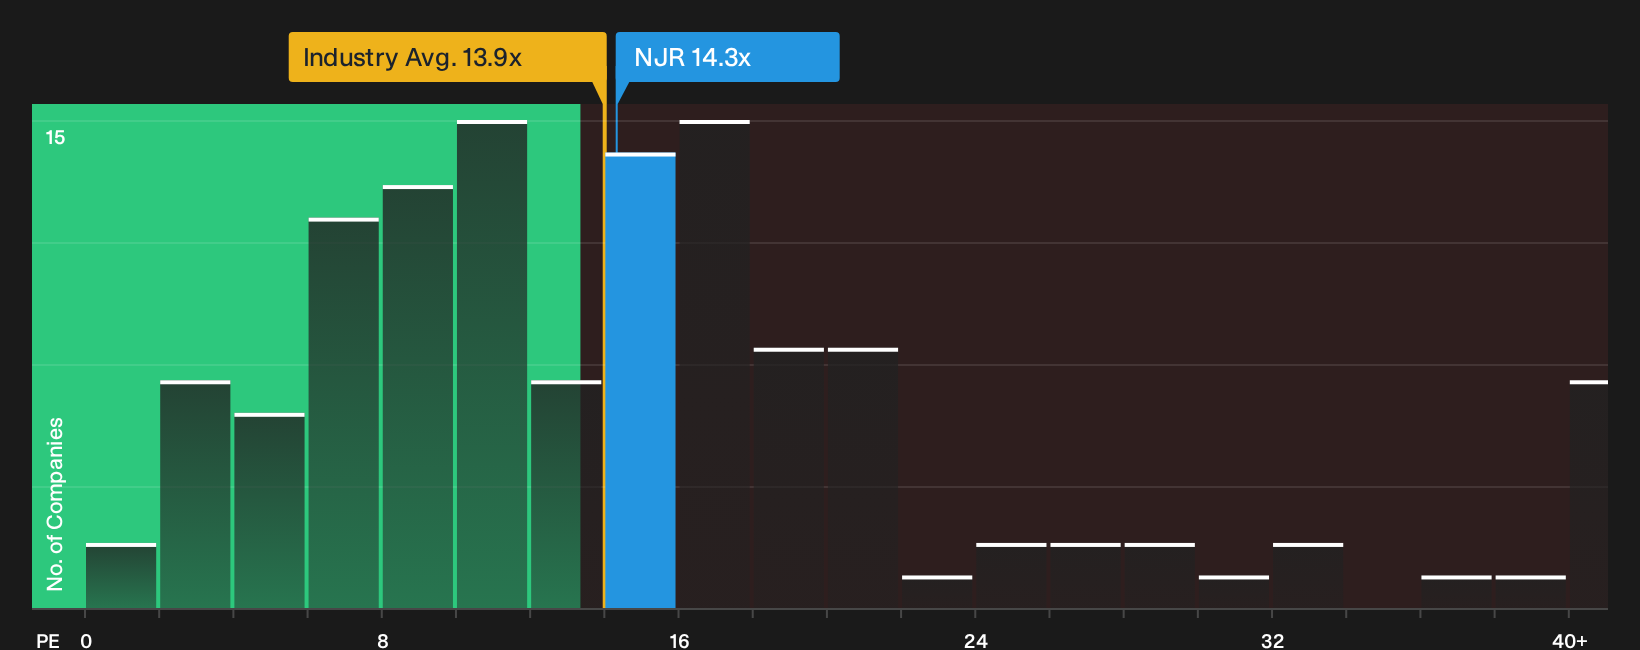Select the bar for PE 4 to 6
Screen dimensions: 1640x650
[269, 511]
